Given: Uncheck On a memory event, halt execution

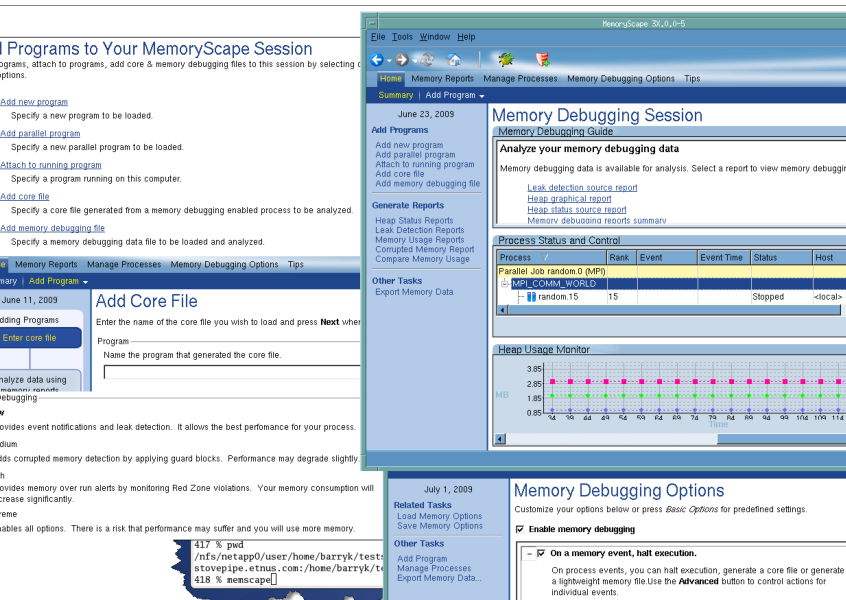Looking at the screenshot, I should 541,553.
